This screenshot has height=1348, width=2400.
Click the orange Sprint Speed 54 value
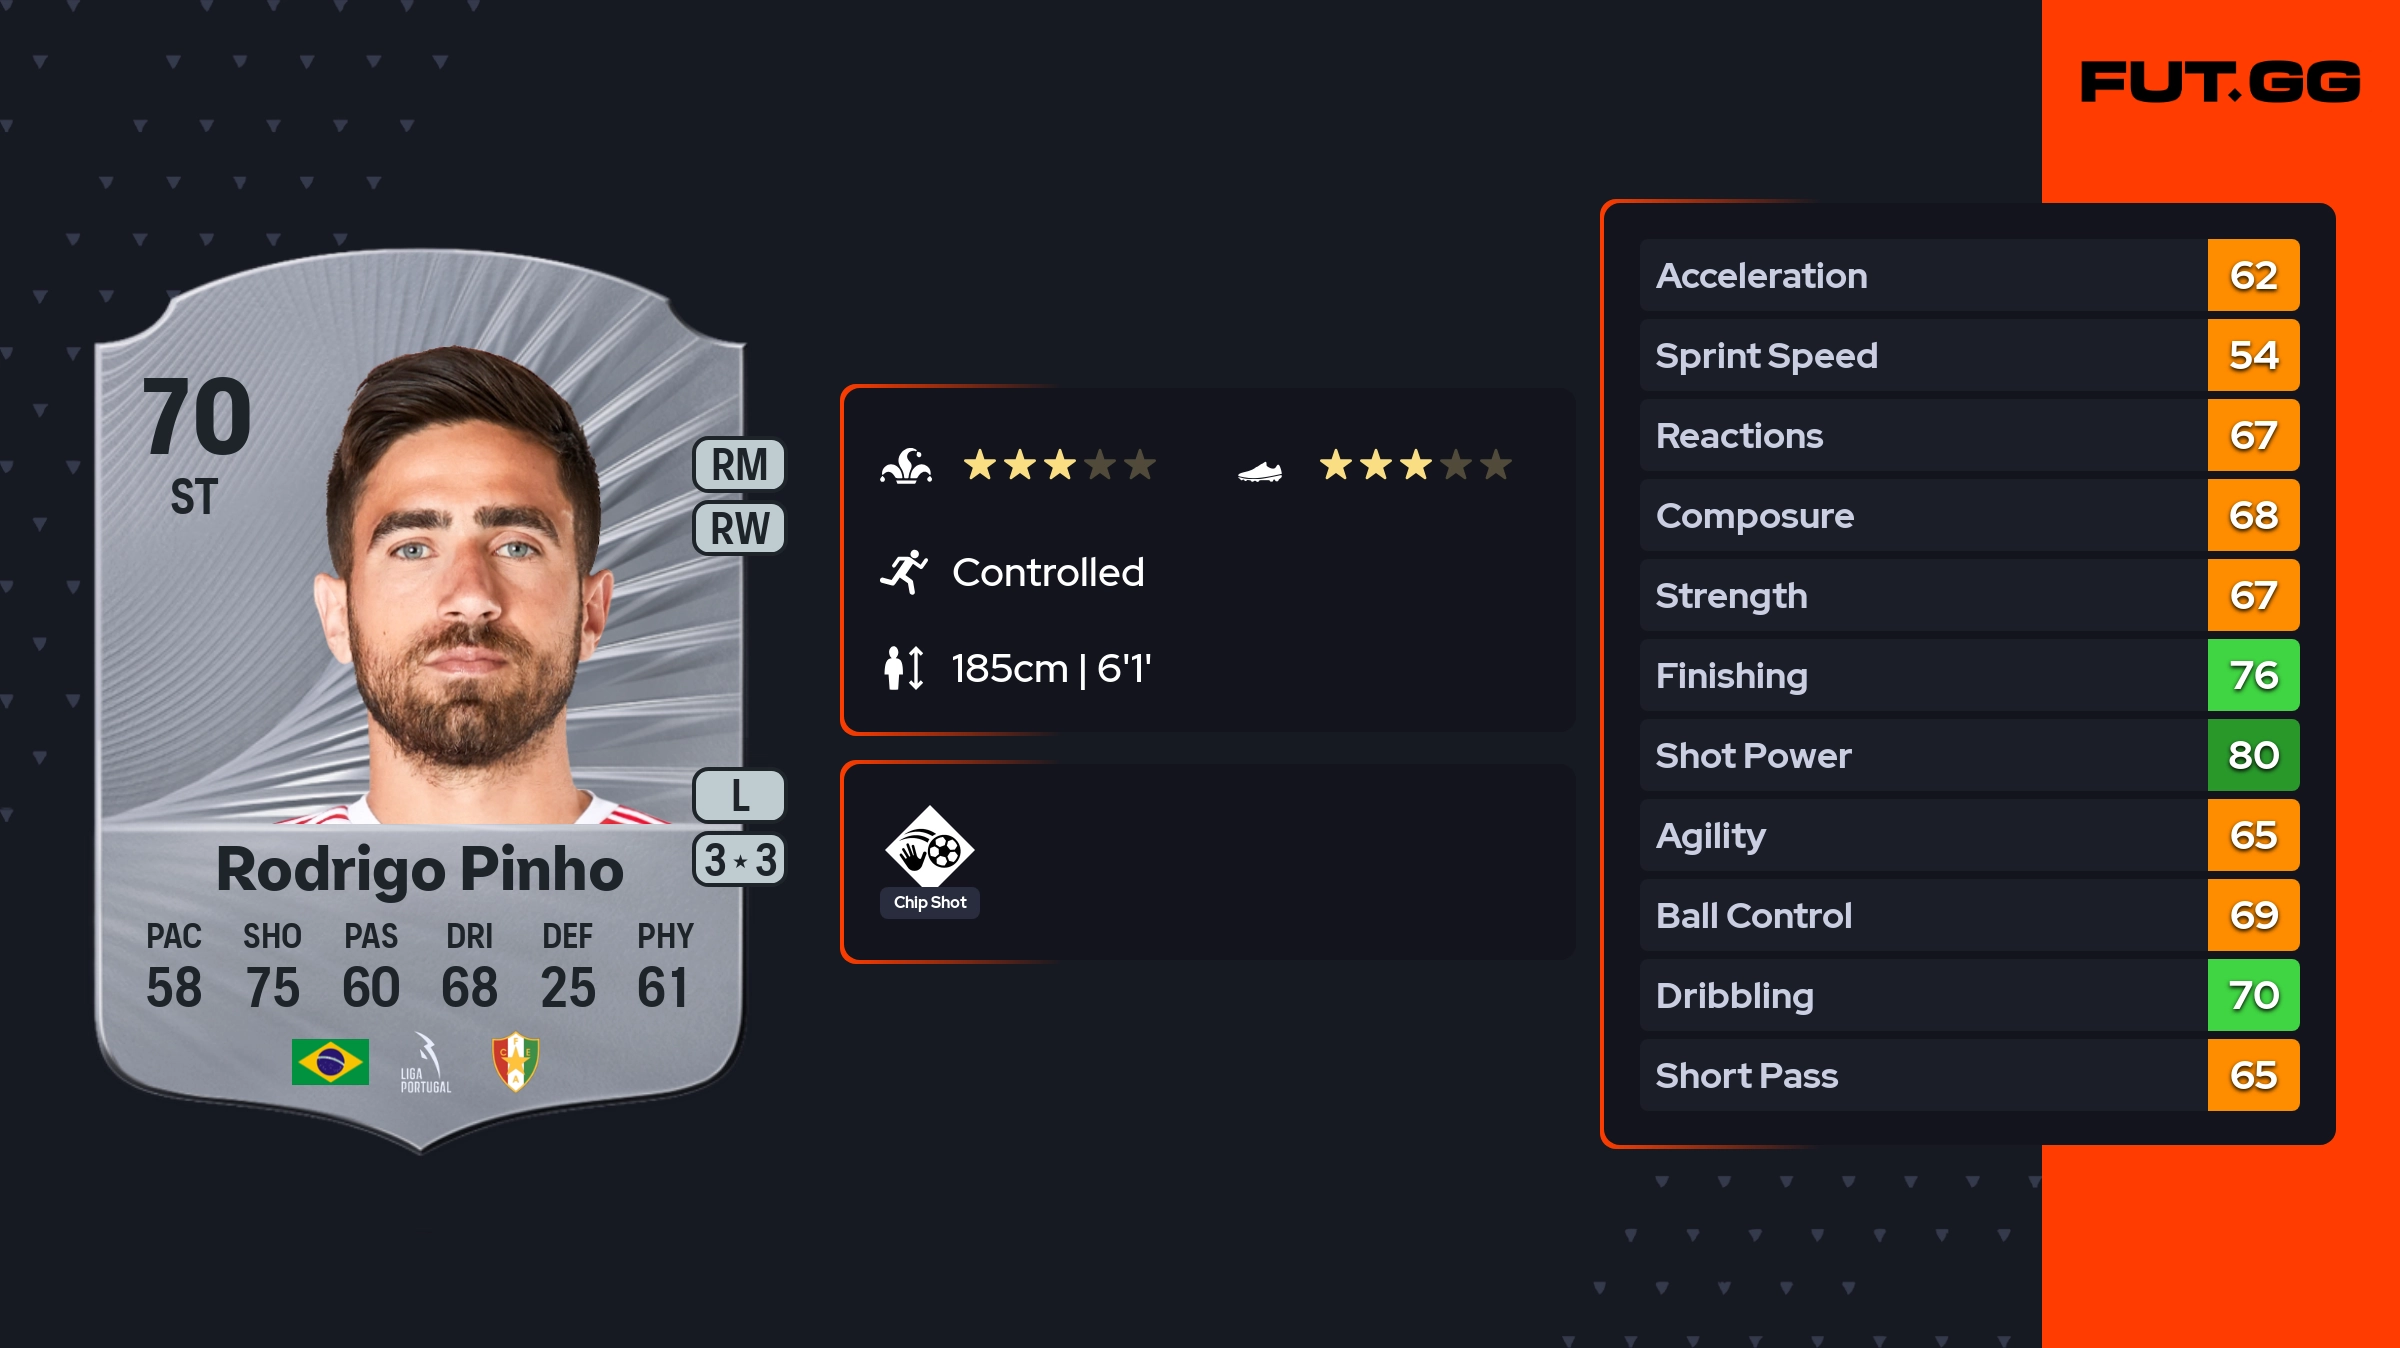pos(2253,356)
